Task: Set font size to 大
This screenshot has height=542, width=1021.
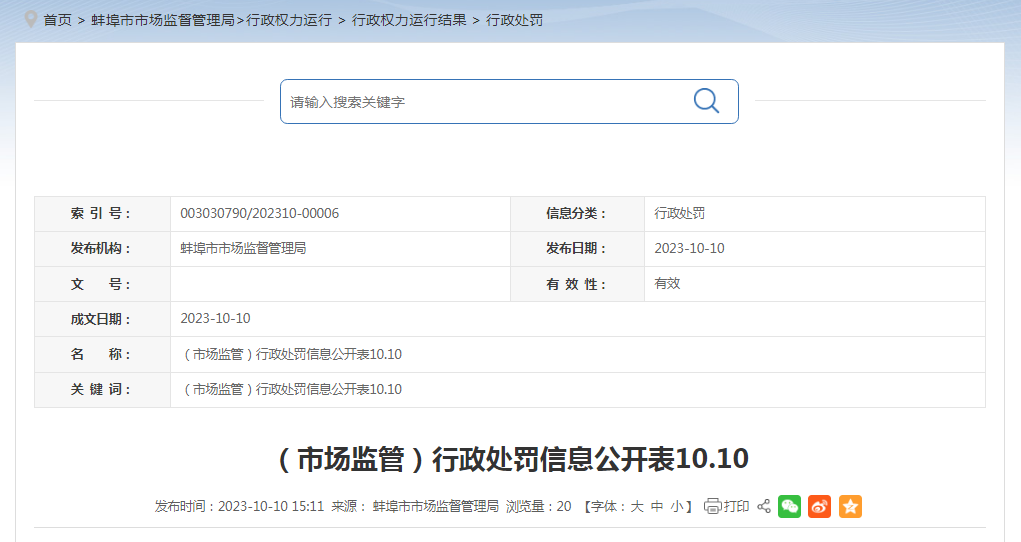Action: (637, 506)
